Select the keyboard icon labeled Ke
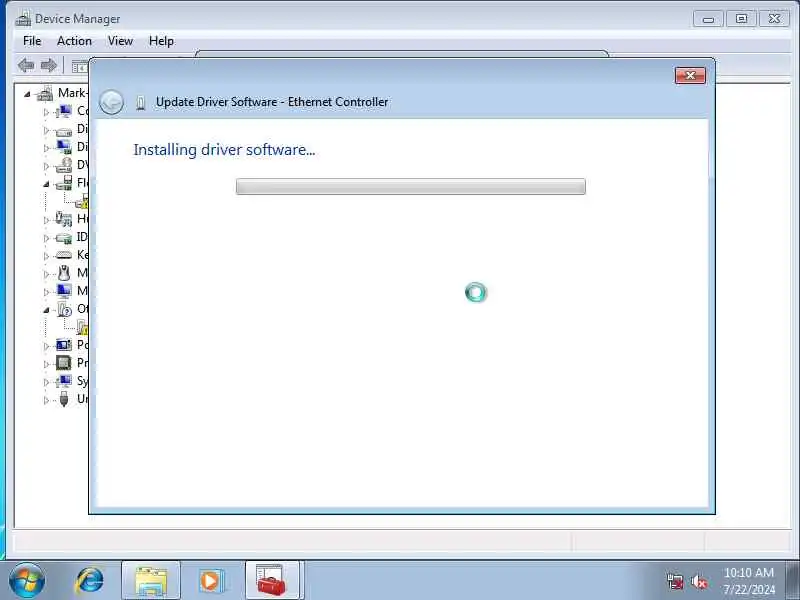The width and height of the screenshot is (800, 600). click(x=64, y=255)
